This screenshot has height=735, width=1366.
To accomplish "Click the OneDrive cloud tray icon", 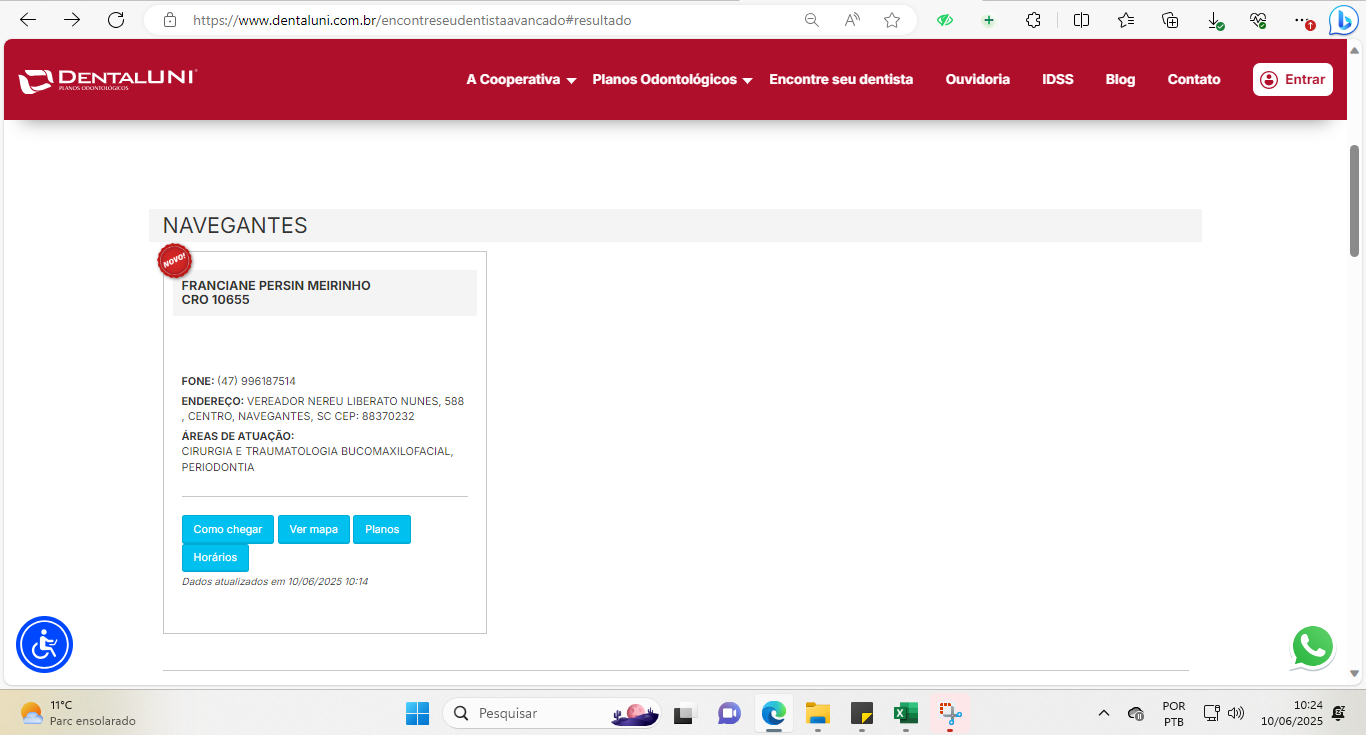I will coord(1136,713).
